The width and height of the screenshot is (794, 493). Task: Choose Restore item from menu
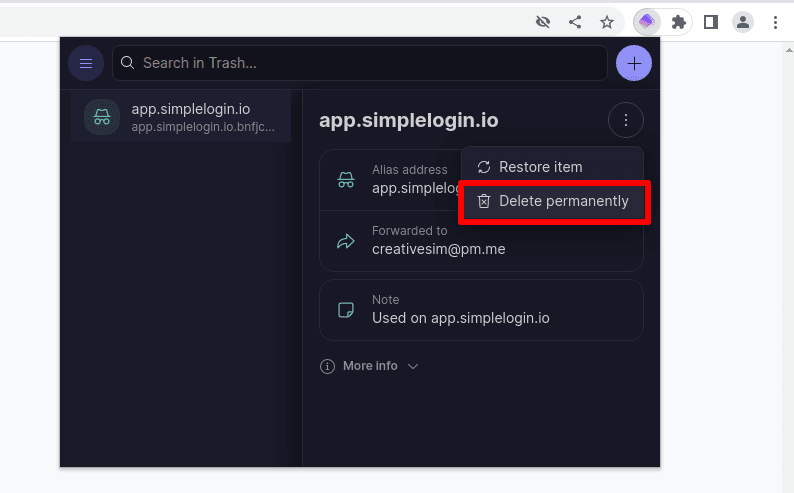click(553, 167)
